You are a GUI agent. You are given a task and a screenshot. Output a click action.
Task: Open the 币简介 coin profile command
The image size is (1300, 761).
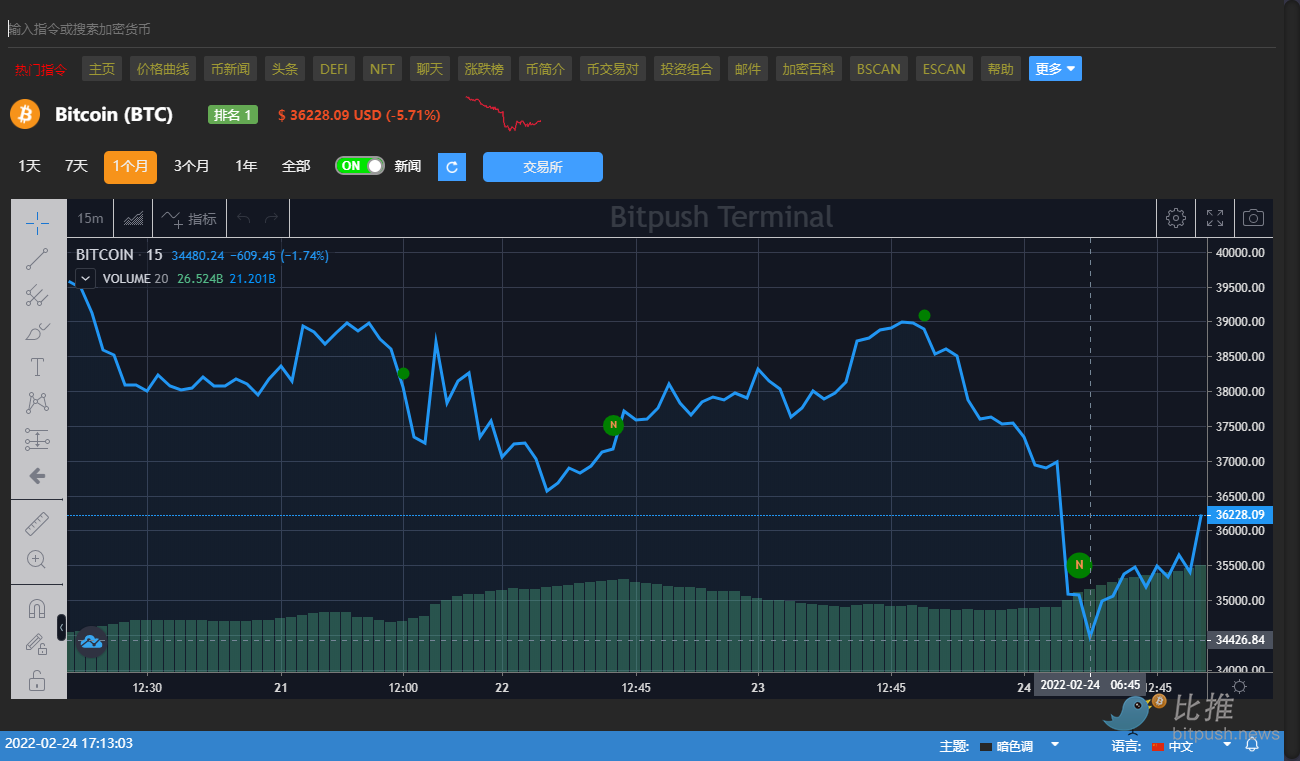point(545,69)
